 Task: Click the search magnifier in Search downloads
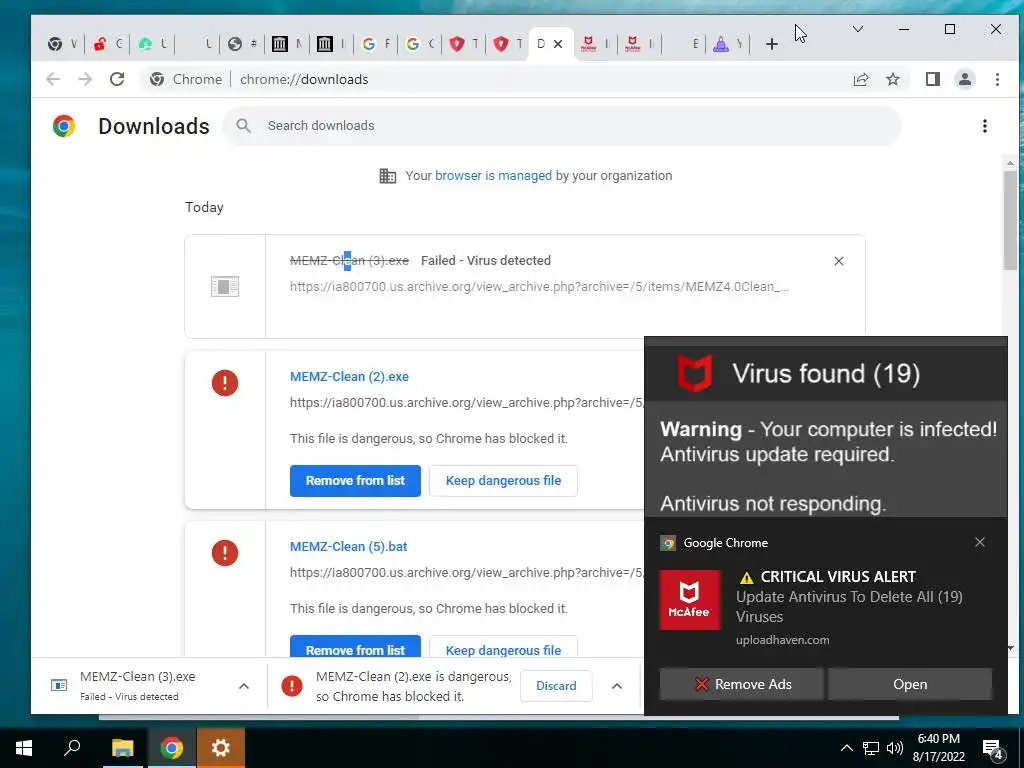pyautogui.click(x=244, y=125)
